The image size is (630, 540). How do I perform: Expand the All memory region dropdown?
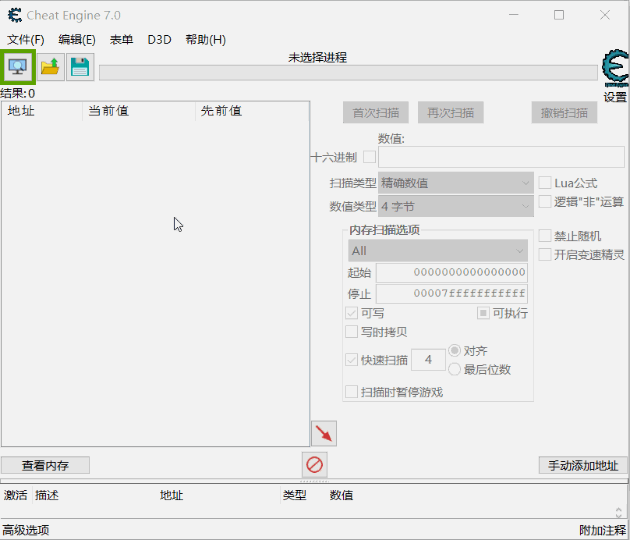(x=438, y=251)
